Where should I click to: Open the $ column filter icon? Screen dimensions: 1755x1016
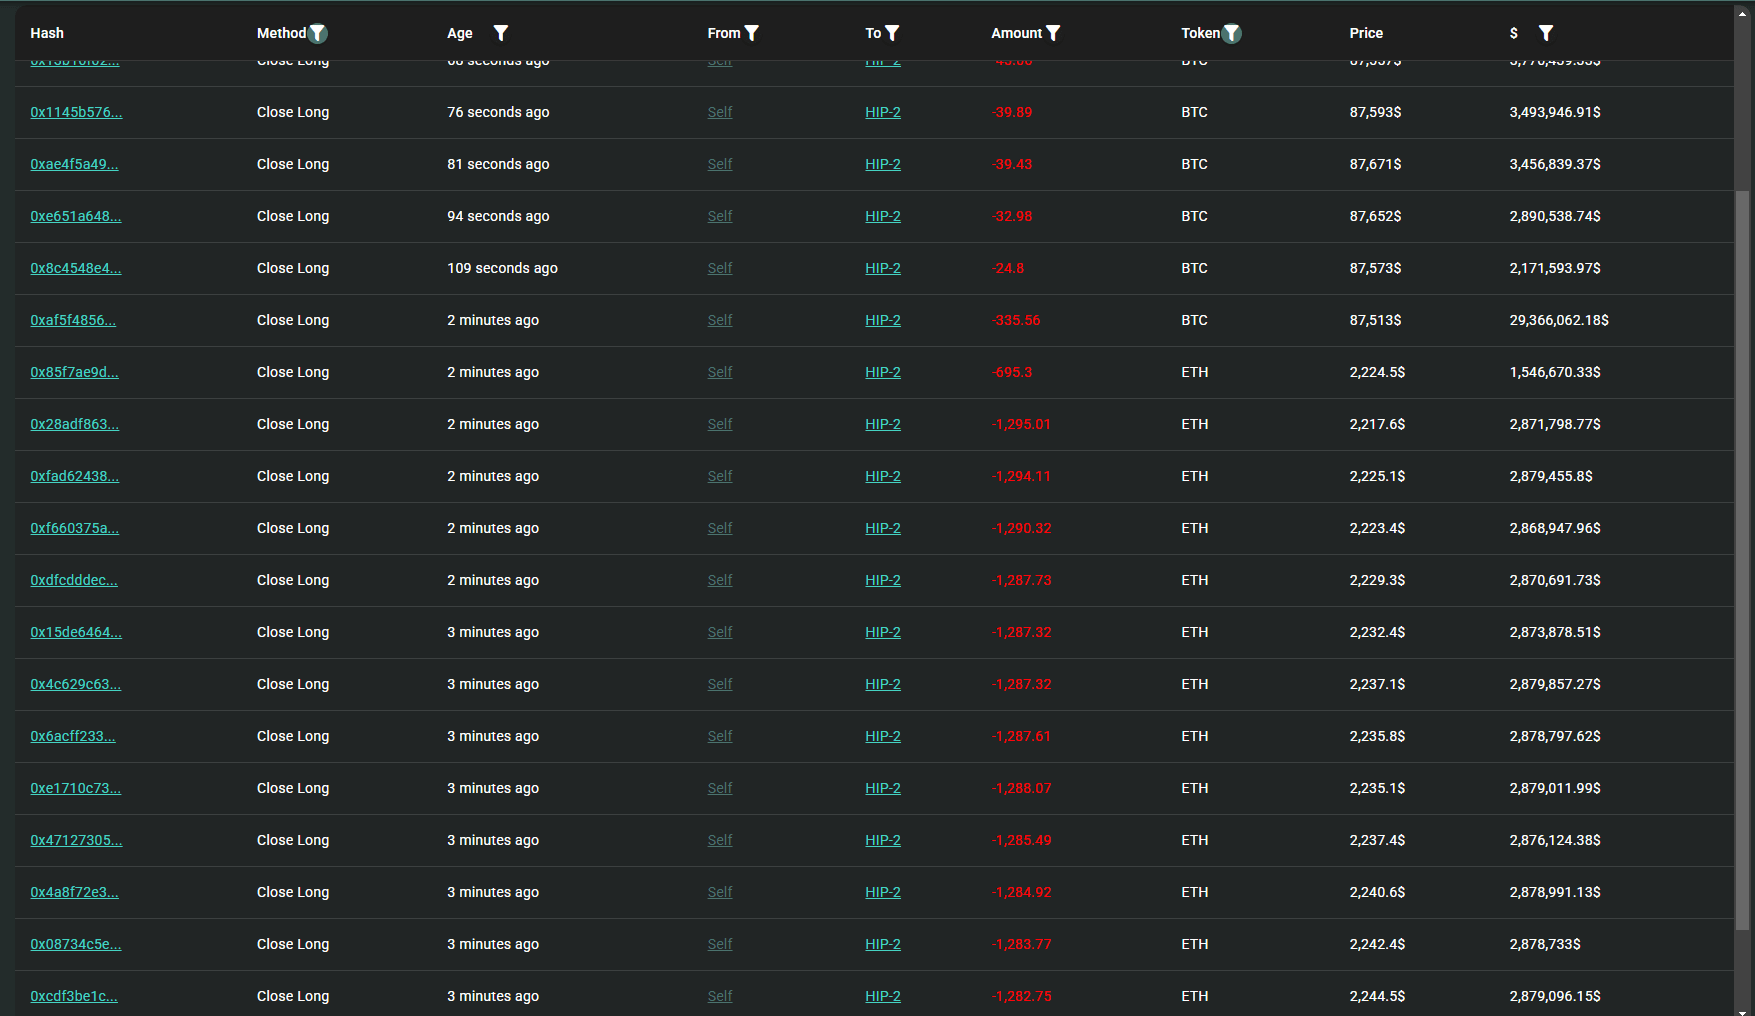(1546, 33)
